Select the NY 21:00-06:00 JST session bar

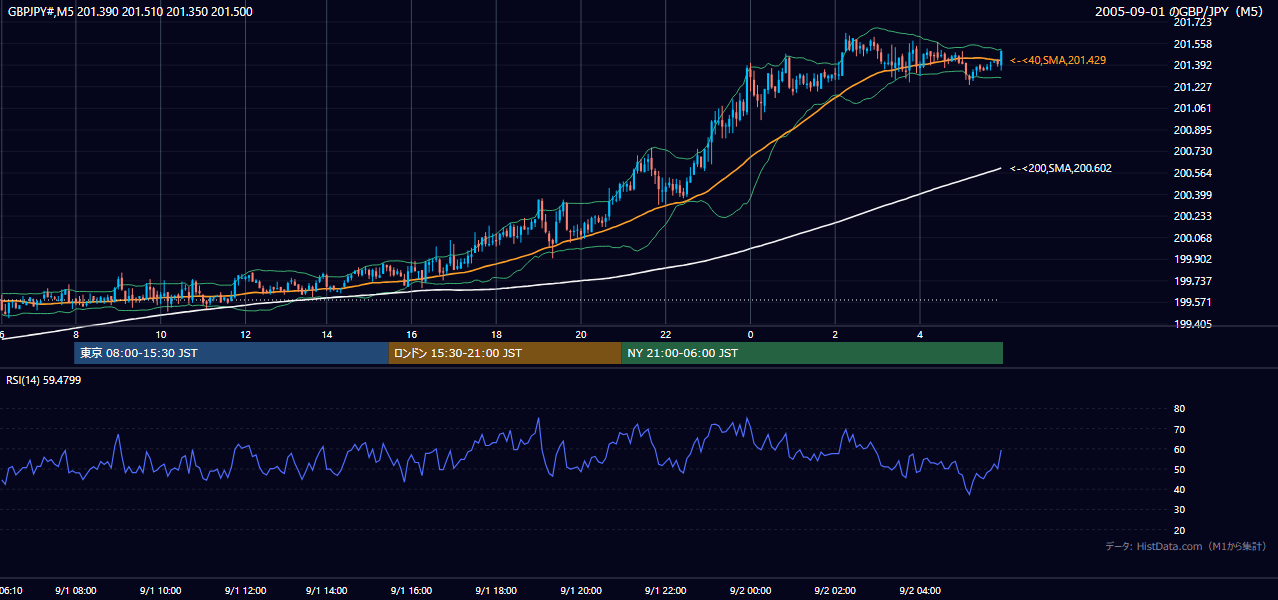812,353
